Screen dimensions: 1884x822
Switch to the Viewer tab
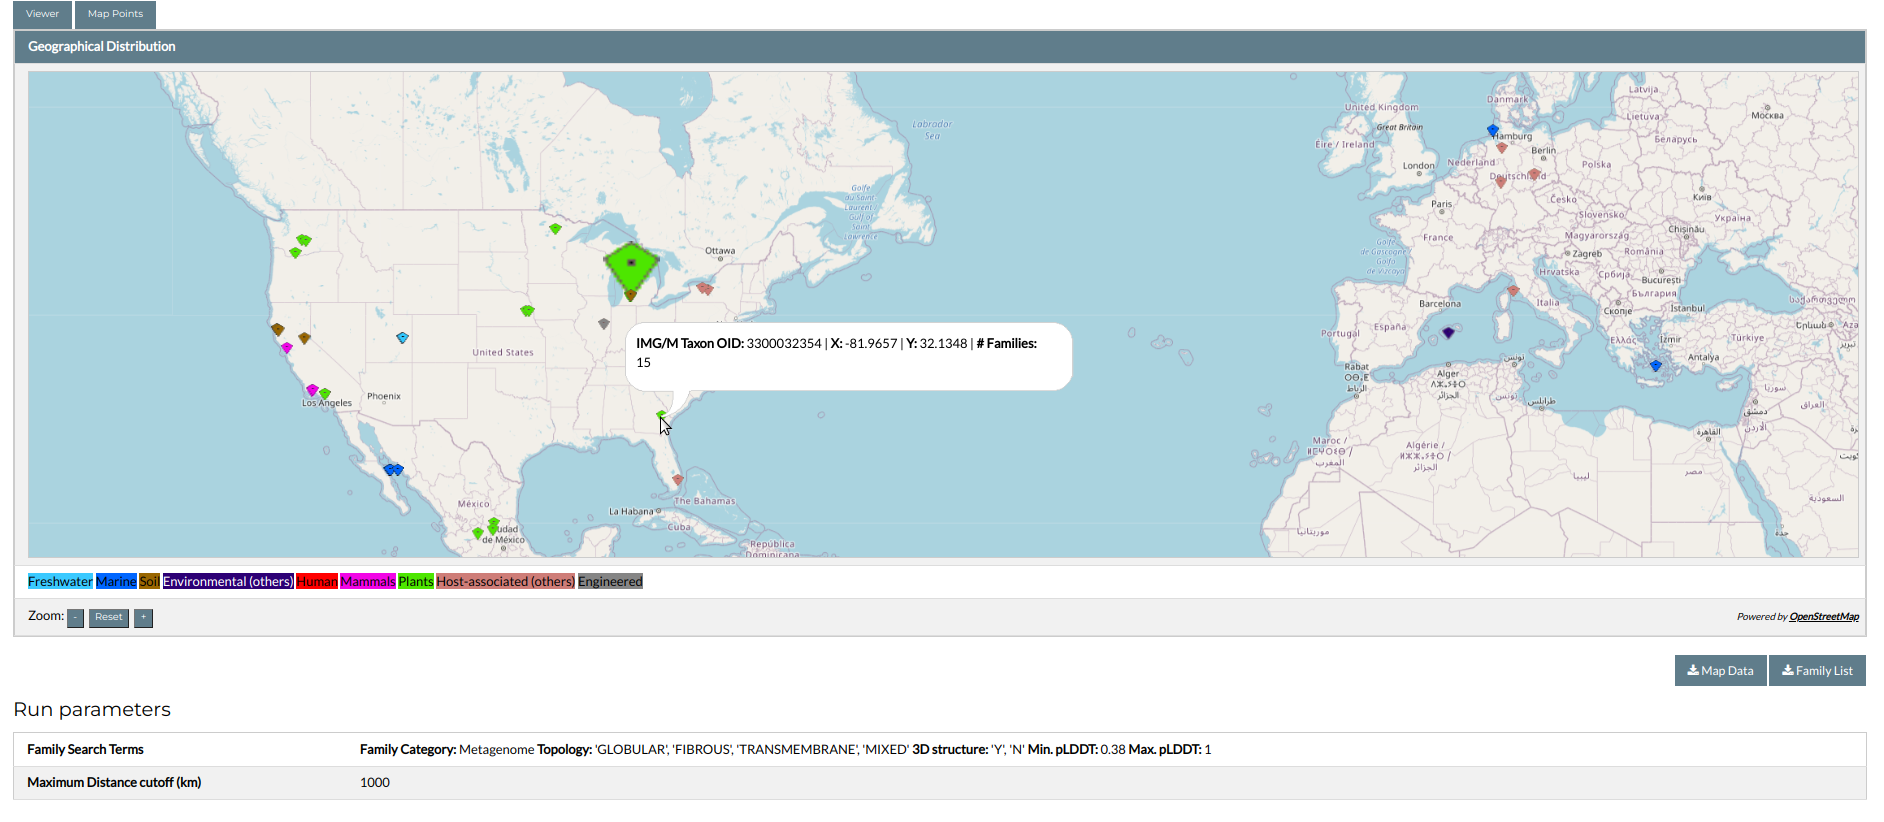pyautogui.click(x=42, y=14)
